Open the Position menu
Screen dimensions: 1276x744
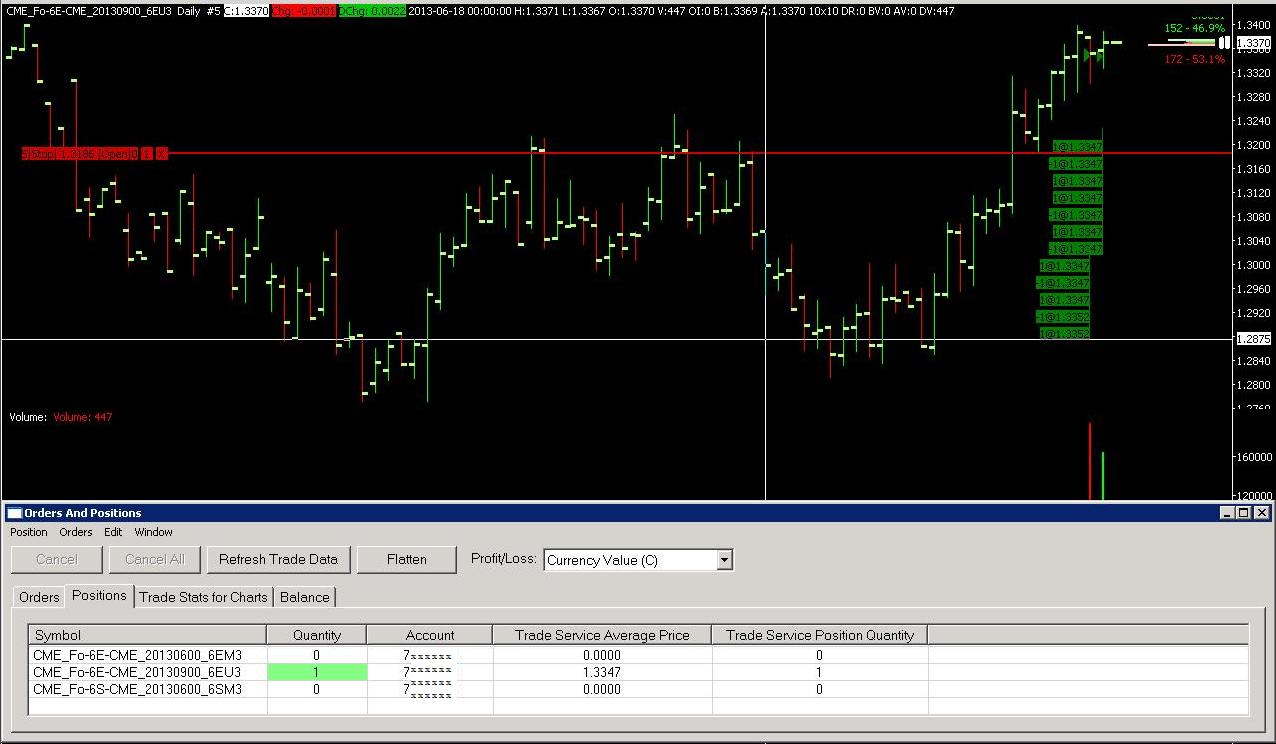click(x=29, y=532)
